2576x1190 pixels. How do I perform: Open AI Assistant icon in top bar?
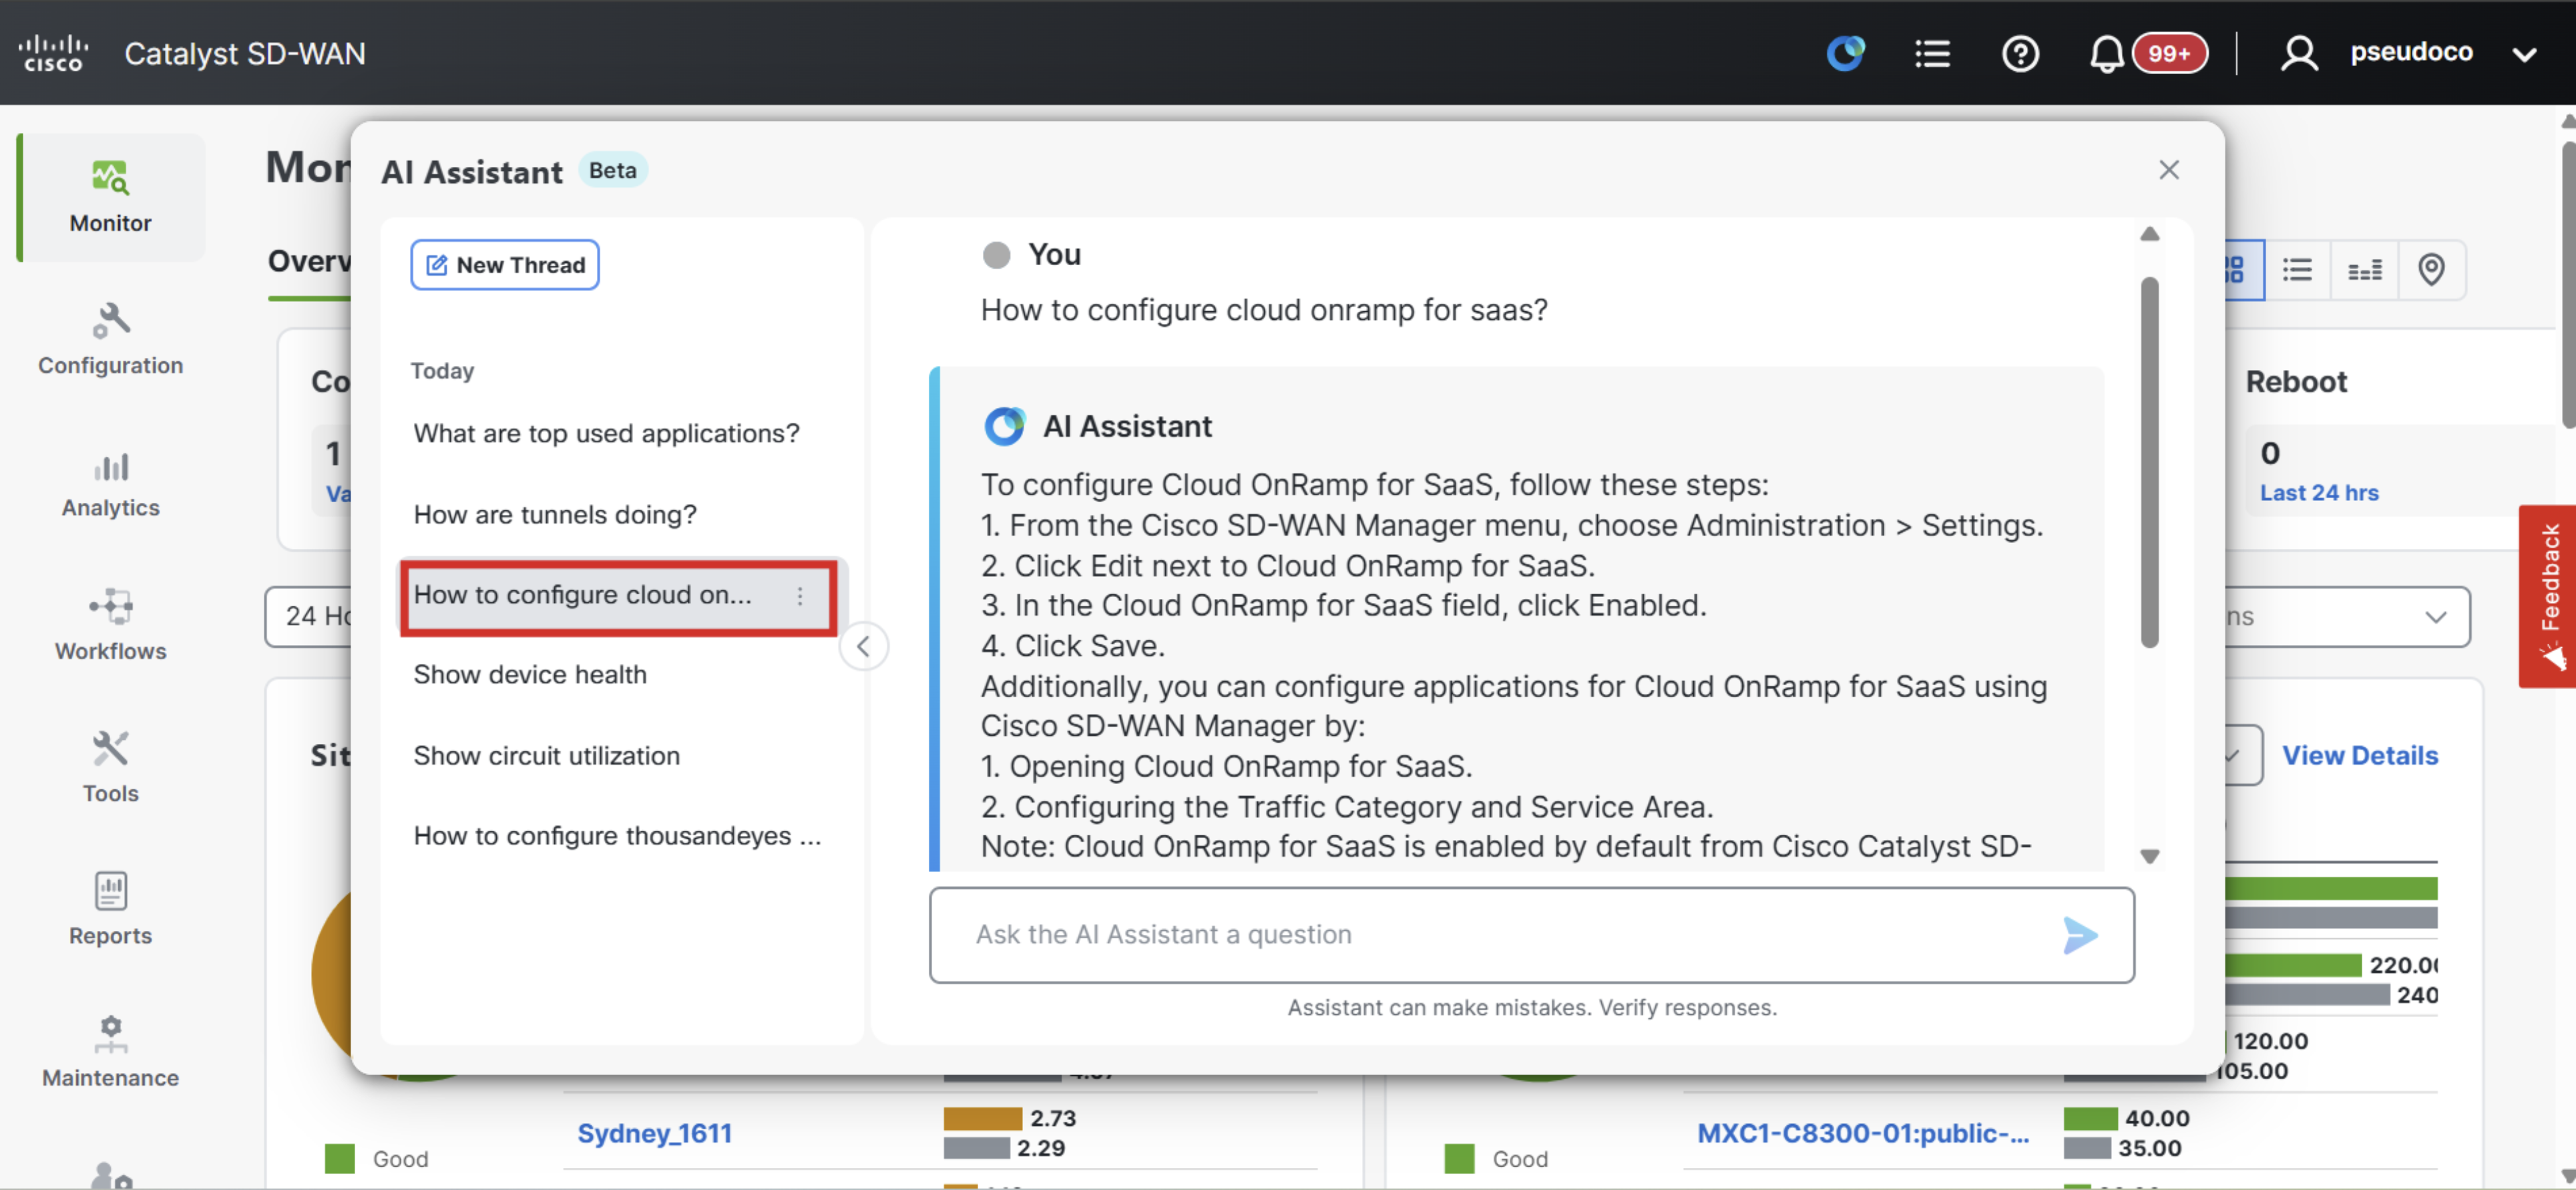click(1846, 52)
